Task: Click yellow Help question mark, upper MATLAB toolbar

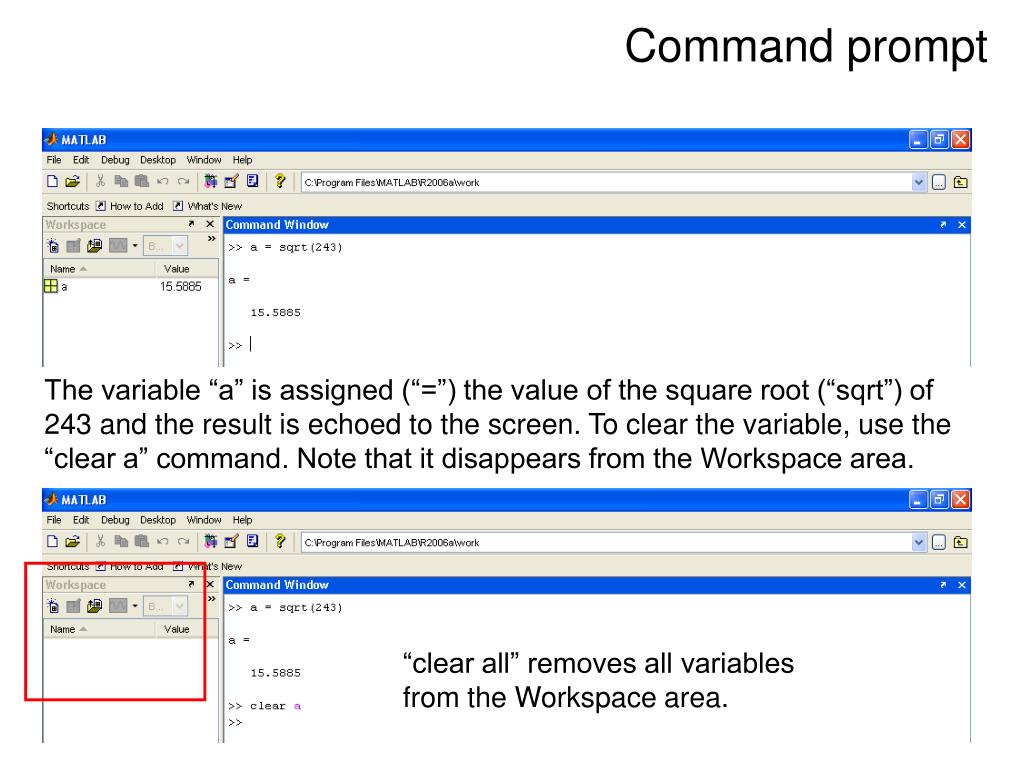Action: pyautogui.click(x=280, y=181)
